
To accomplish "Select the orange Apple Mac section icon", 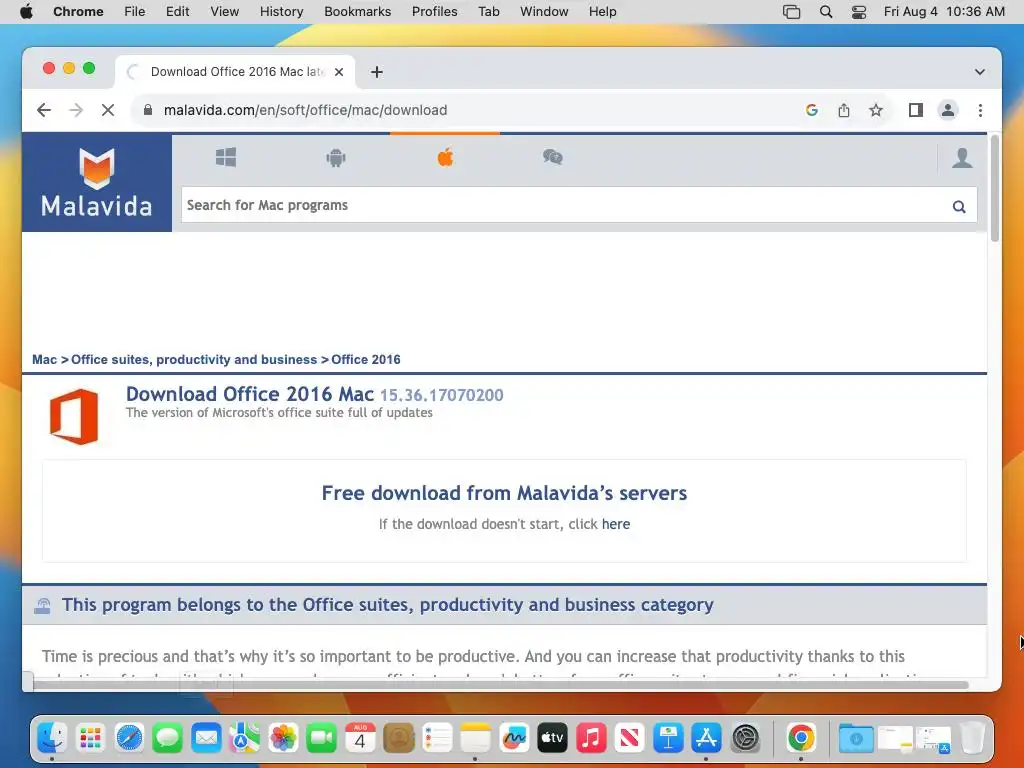I will point(445,157).
